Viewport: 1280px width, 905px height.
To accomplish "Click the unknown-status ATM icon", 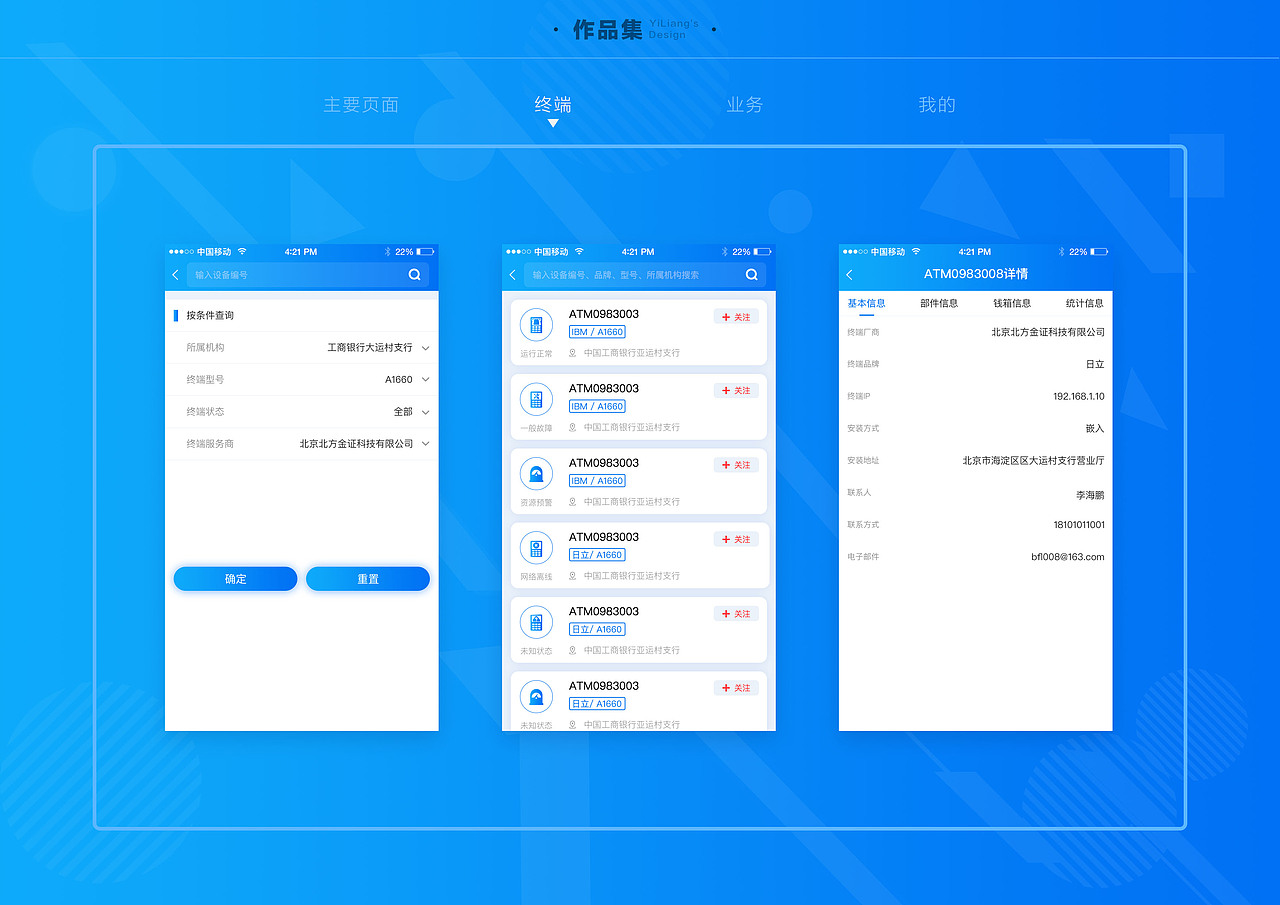I will point(536,621).
